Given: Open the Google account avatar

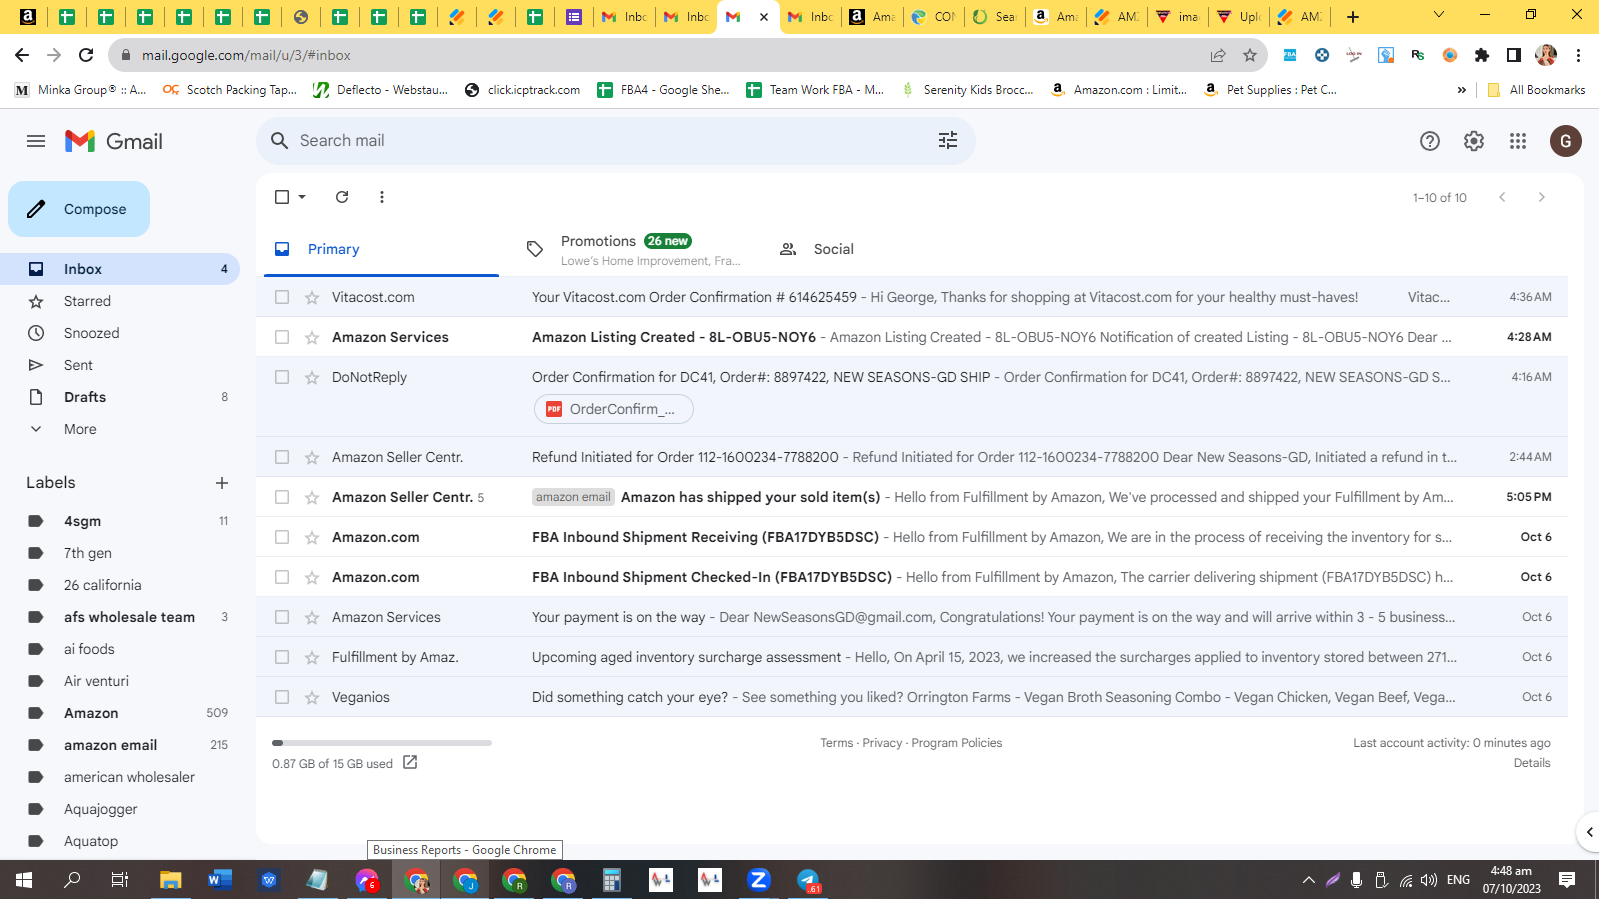Looking at the screenshot, I should [x=1566, y=141].
